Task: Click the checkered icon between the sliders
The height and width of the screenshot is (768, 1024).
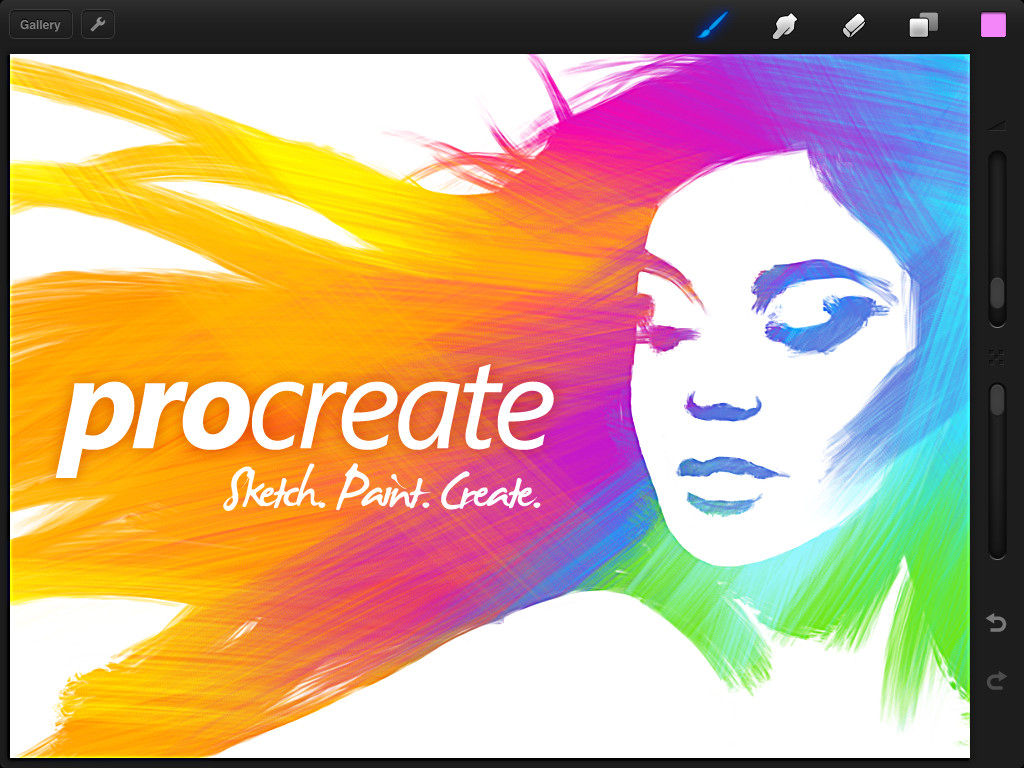Action: tap(997, 356)
